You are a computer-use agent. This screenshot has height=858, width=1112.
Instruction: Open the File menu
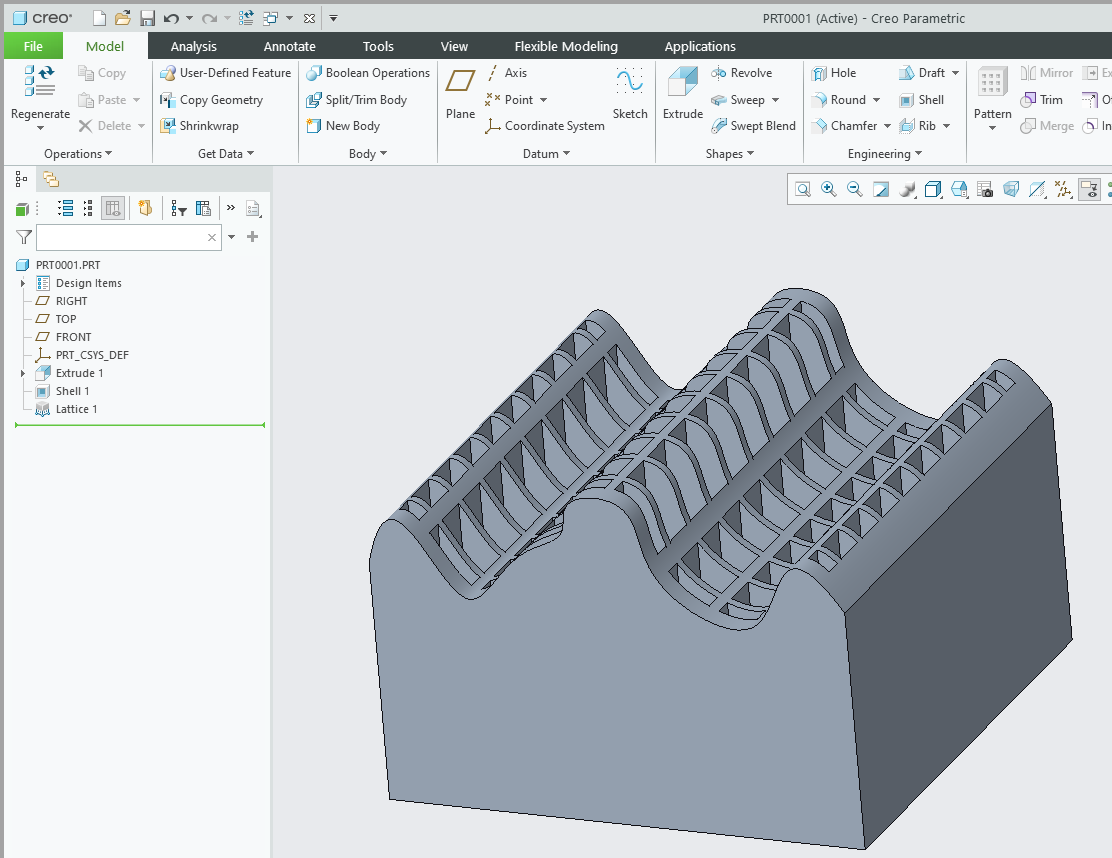pyautogui.click(x=33, y=46)
